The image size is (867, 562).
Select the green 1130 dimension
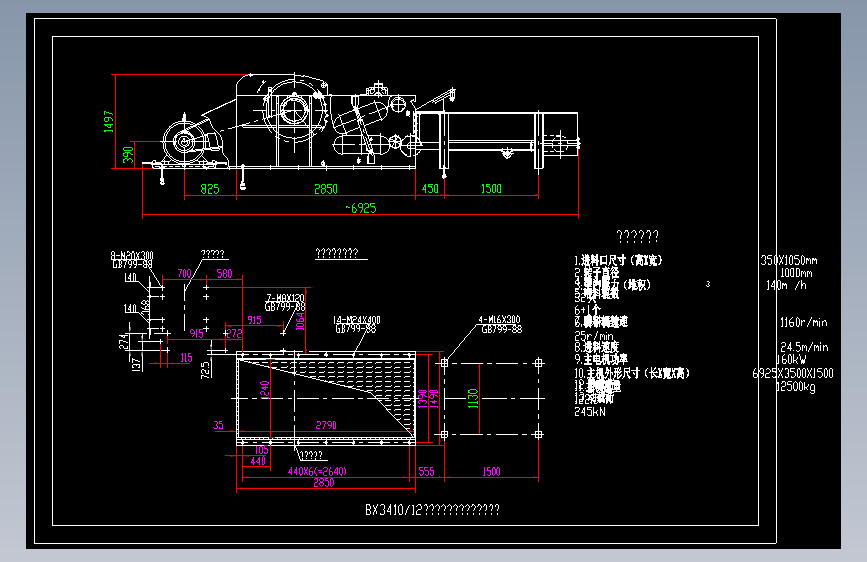[x=473, y=398]
